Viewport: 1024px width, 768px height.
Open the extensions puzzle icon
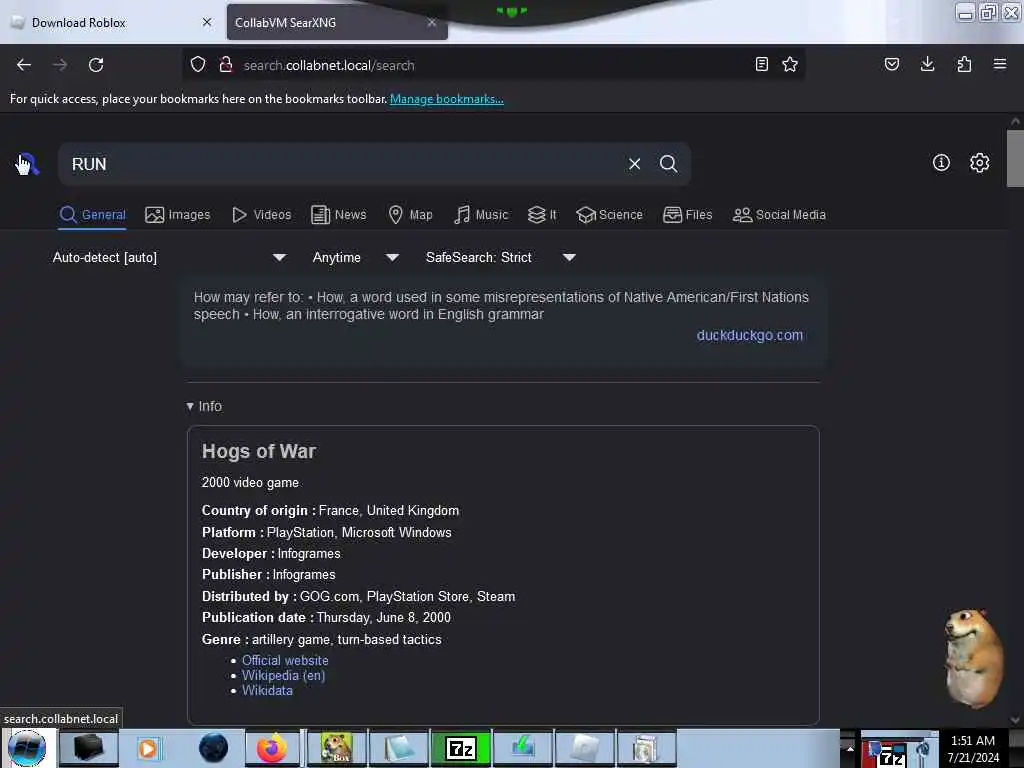pyautogui.click(x=964, y=65)
